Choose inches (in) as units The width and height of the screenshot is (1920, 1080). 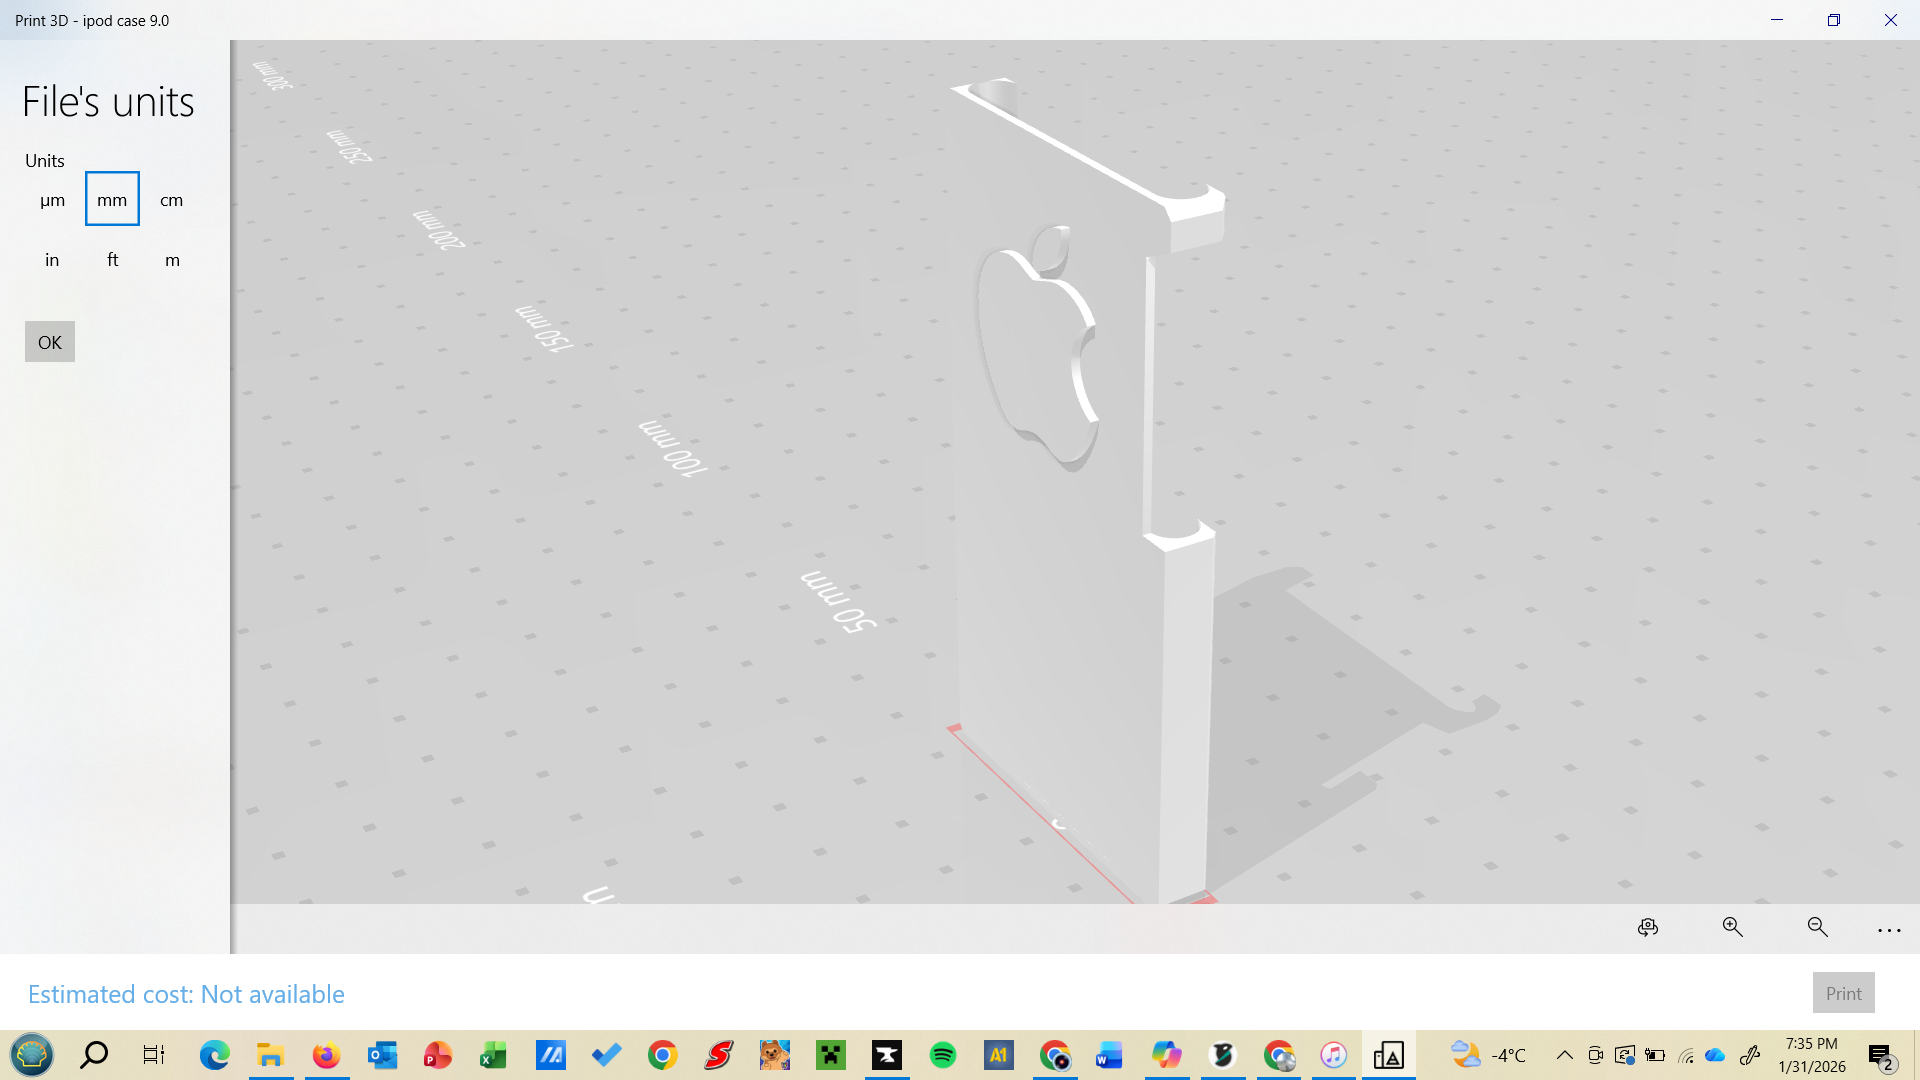point(52,260)
